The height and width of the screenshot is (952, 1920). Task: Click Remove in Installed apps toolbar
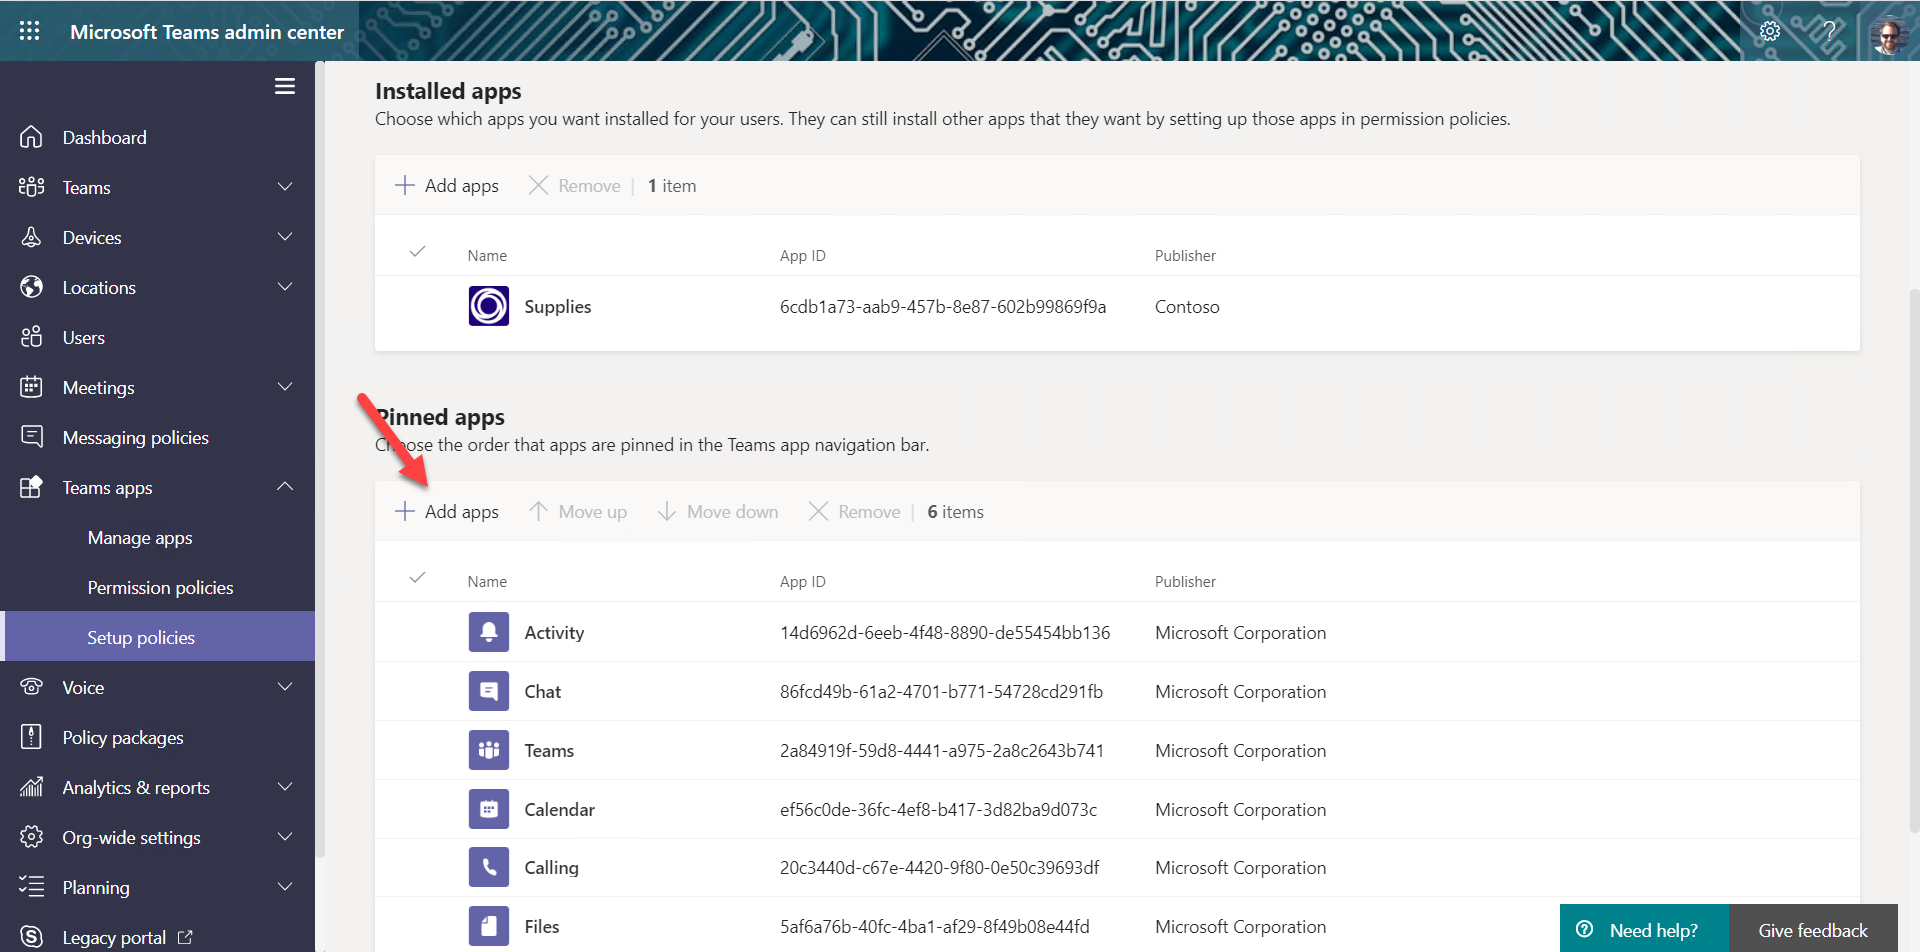tap(574, 186)
